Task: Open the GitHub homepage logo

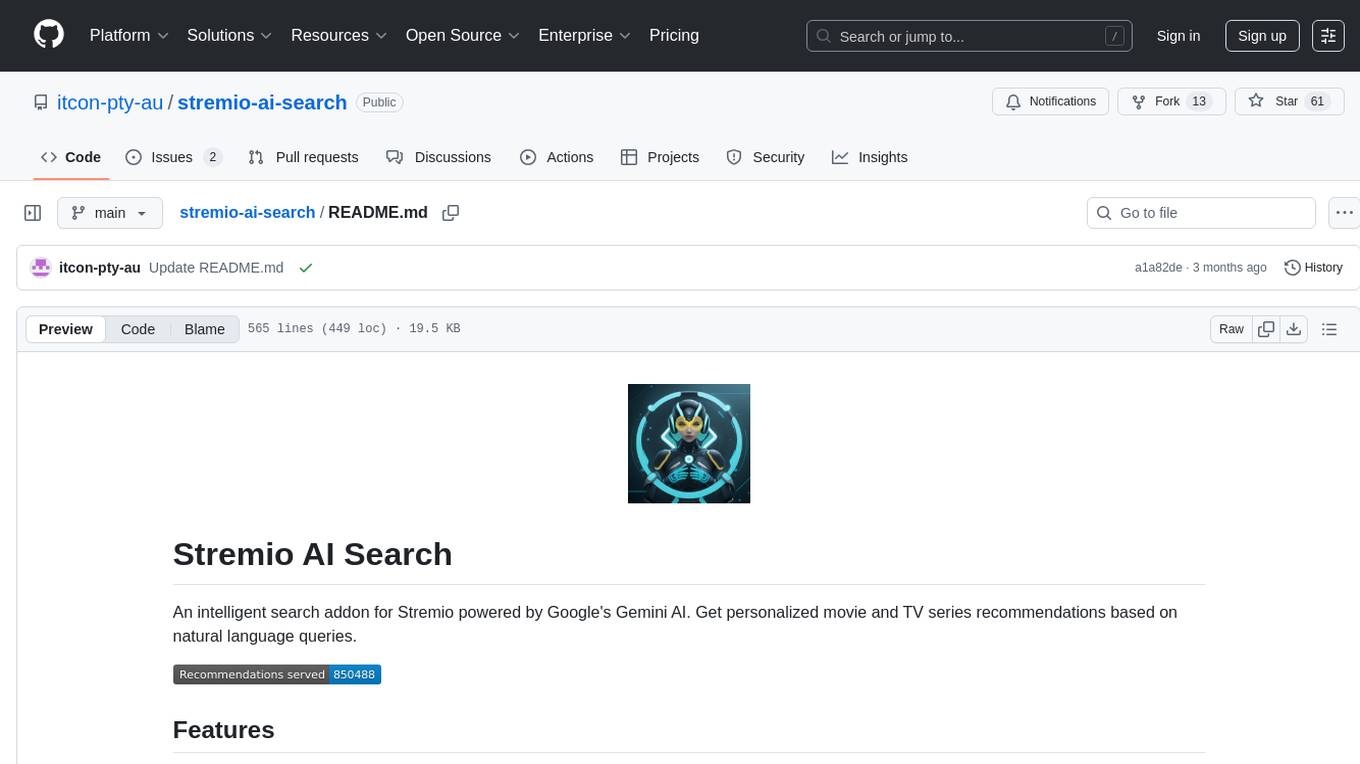Action: coord(49,35)
